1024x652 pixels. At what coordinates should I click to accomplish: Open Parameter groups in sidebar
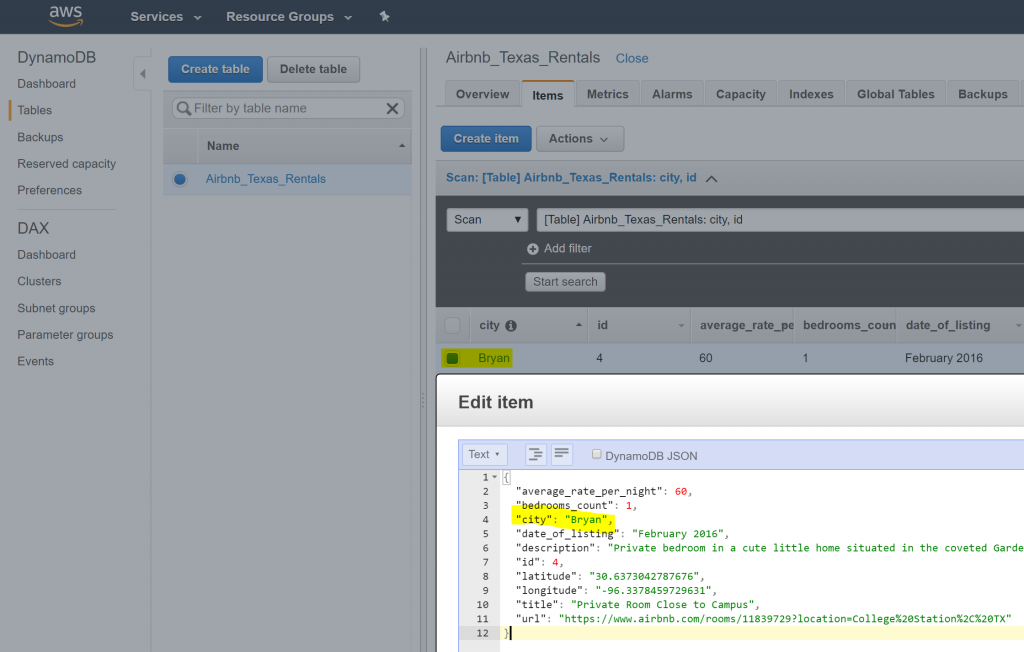pos(65,334)
